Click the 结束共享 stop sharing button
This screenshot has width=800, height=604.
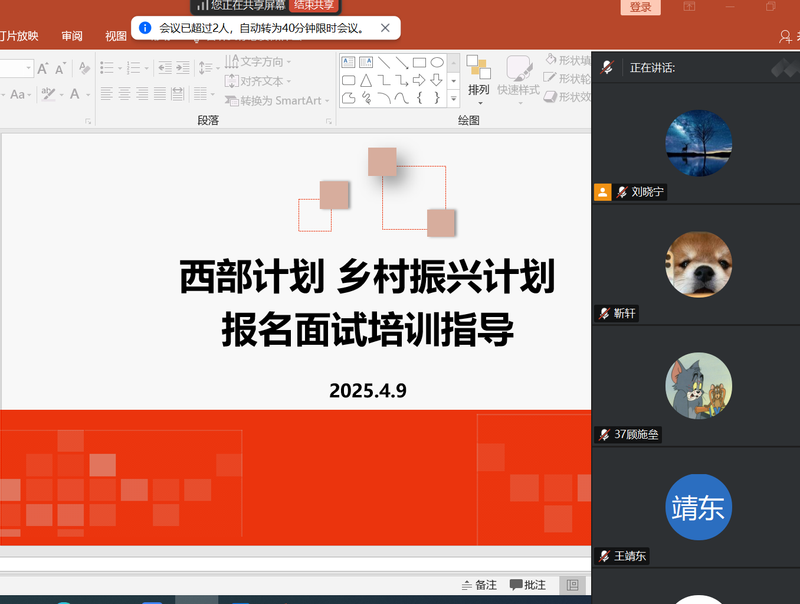tap(313, 5)
